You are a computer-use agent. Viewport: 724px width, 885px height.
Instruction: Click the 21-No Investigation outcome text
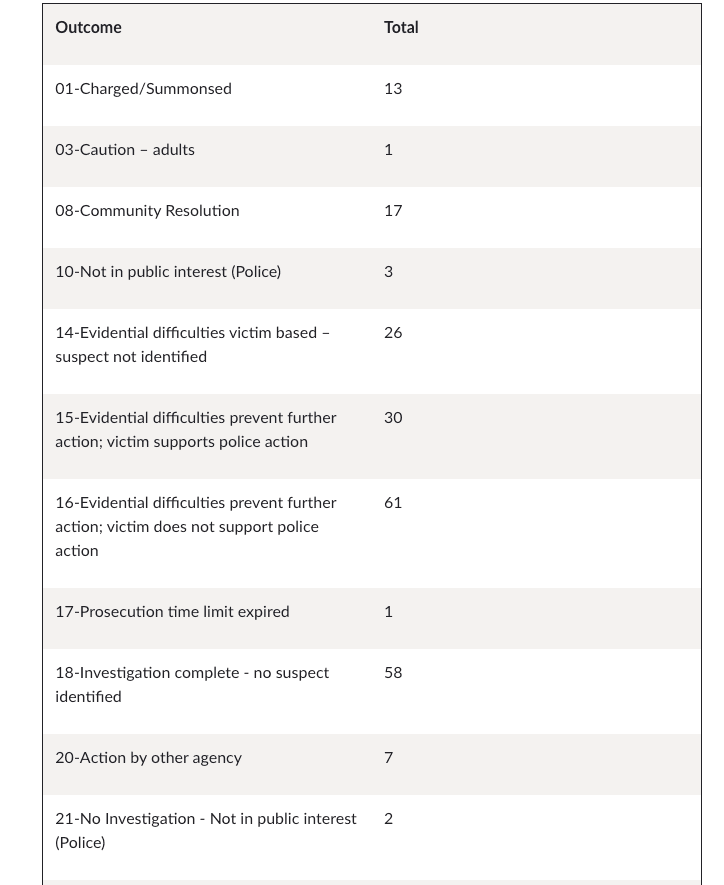coord(205,831)
